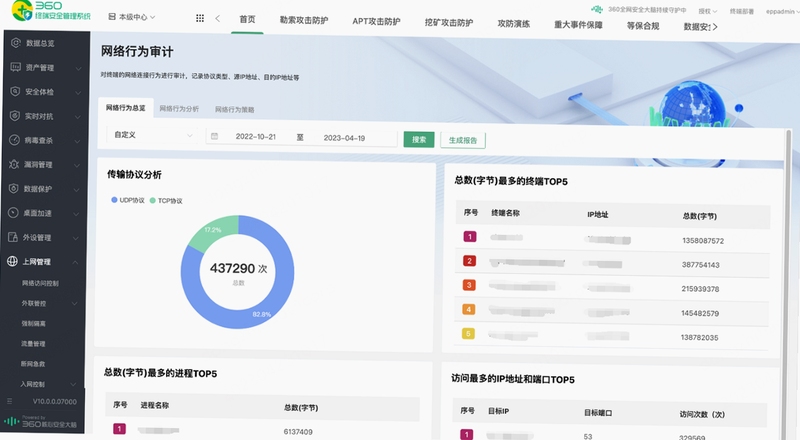Open 强制隔离 in the sidebar submenu
This screenshot has width=800, height=440.
click(x=33, y=324)
